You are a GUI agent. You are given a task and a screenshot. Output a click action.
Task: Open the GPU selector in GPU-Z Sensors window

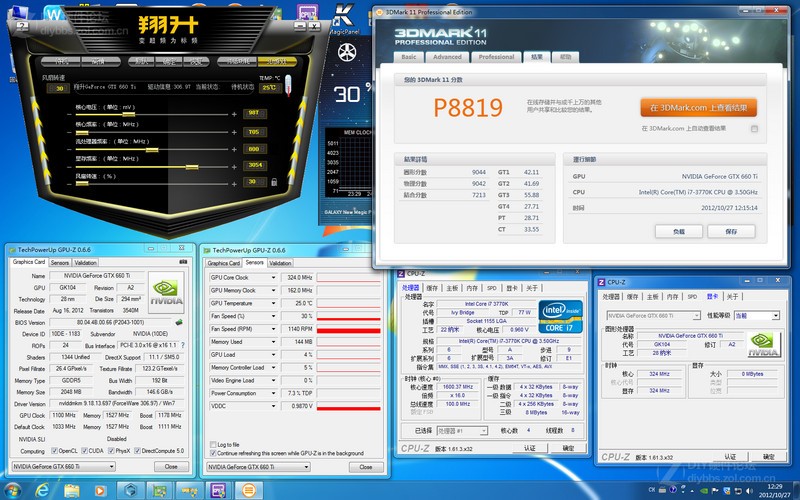pos(258,467)
